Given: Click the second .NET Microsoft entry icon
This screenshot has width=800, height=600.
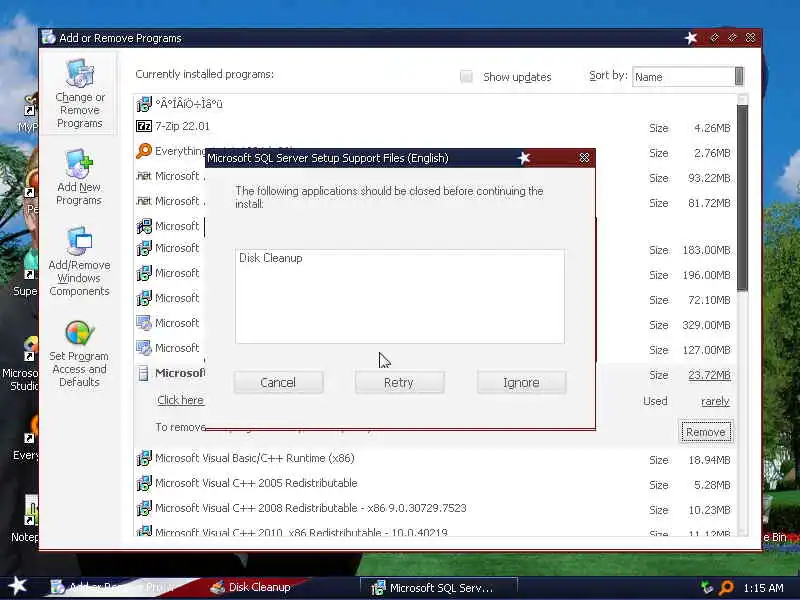Looking at the screenshot, I should pos(144,201).
